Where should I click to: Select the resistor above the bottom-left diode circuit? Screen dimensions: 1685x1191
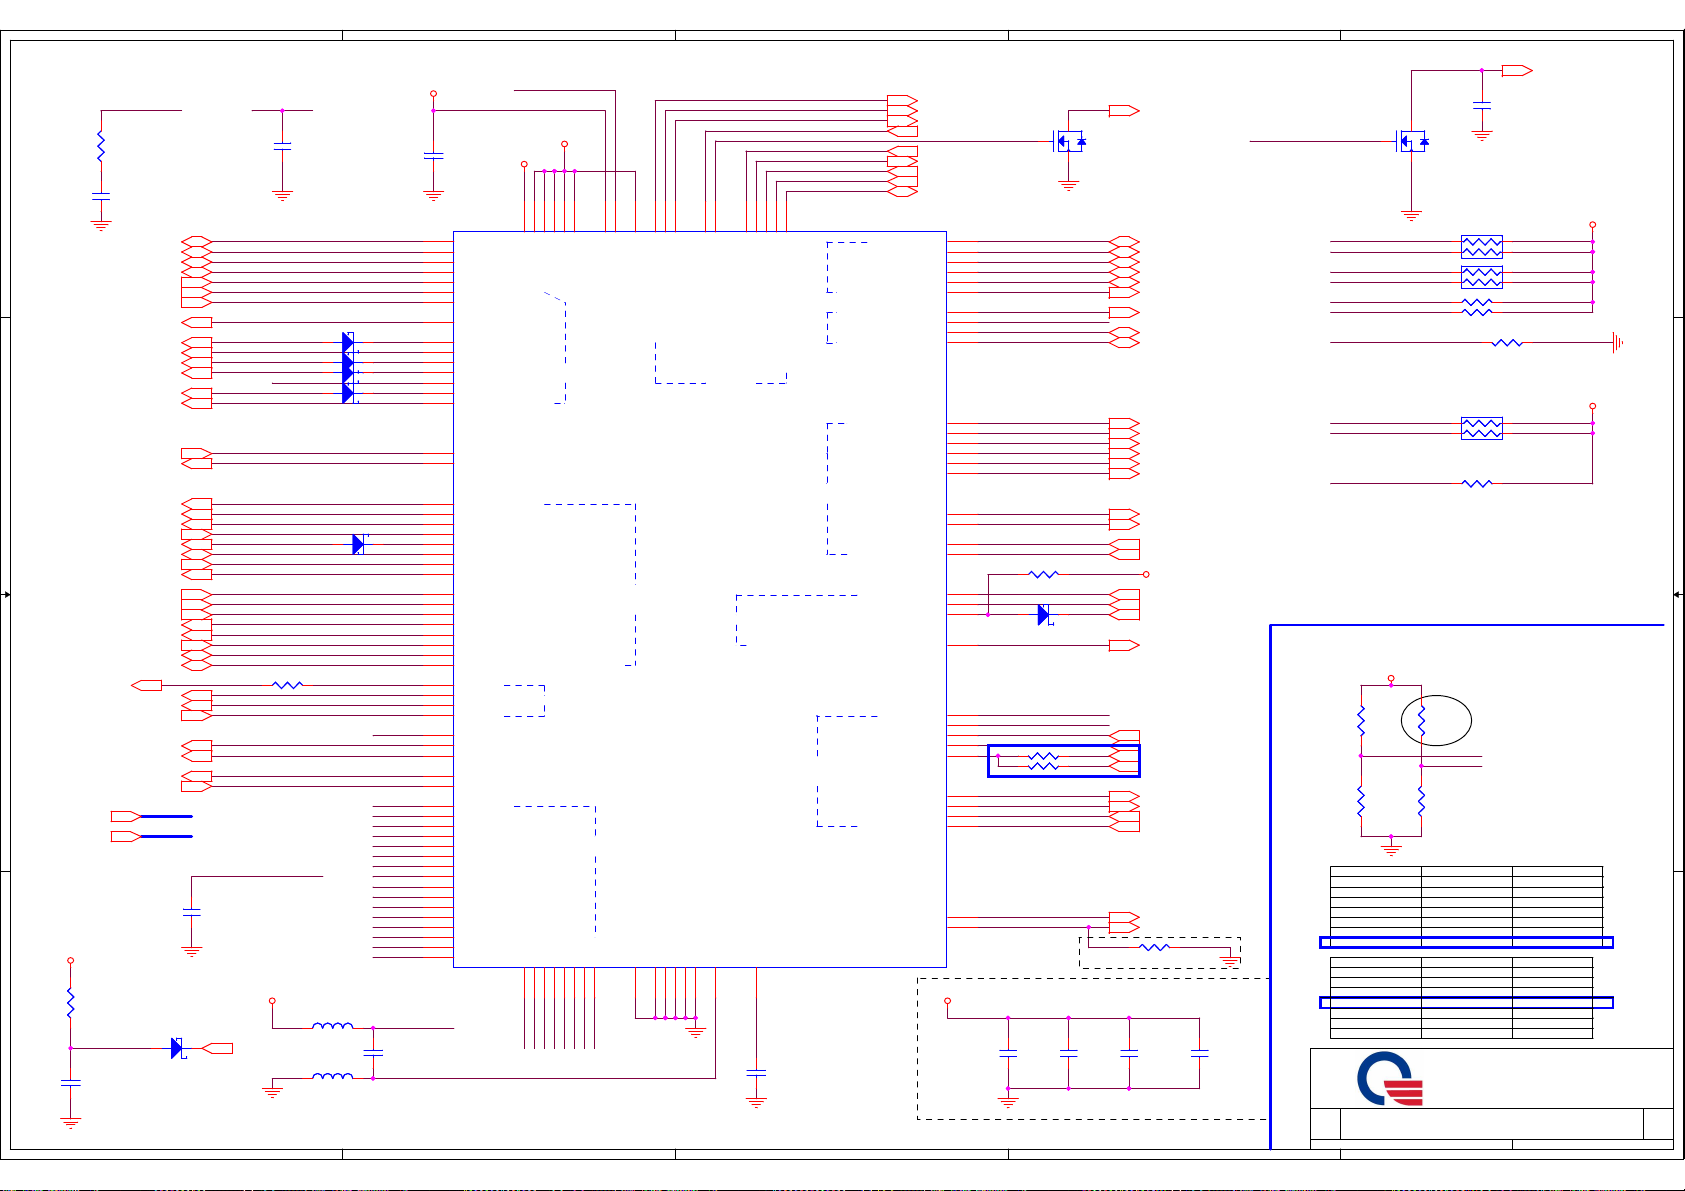pos(70,1003)
